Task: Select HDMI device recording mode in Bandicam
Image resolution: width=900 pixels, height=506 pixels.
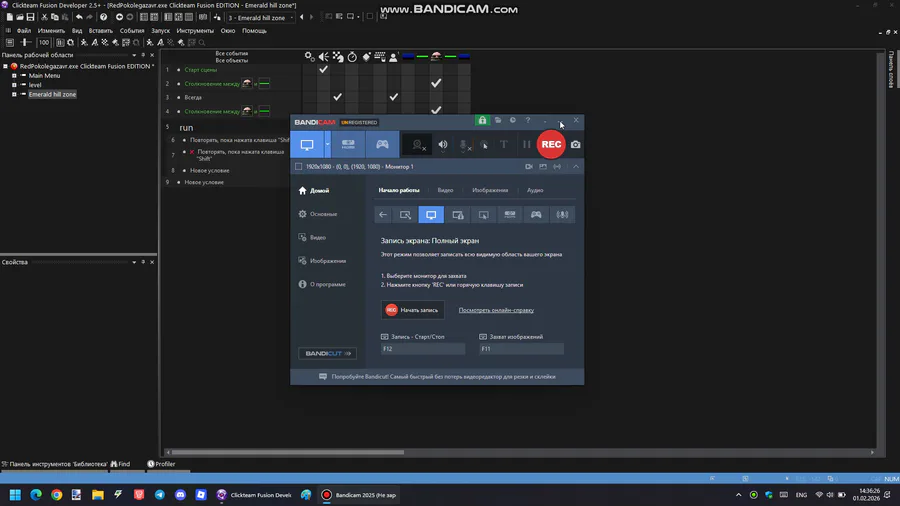Action: tap(348, 145)
